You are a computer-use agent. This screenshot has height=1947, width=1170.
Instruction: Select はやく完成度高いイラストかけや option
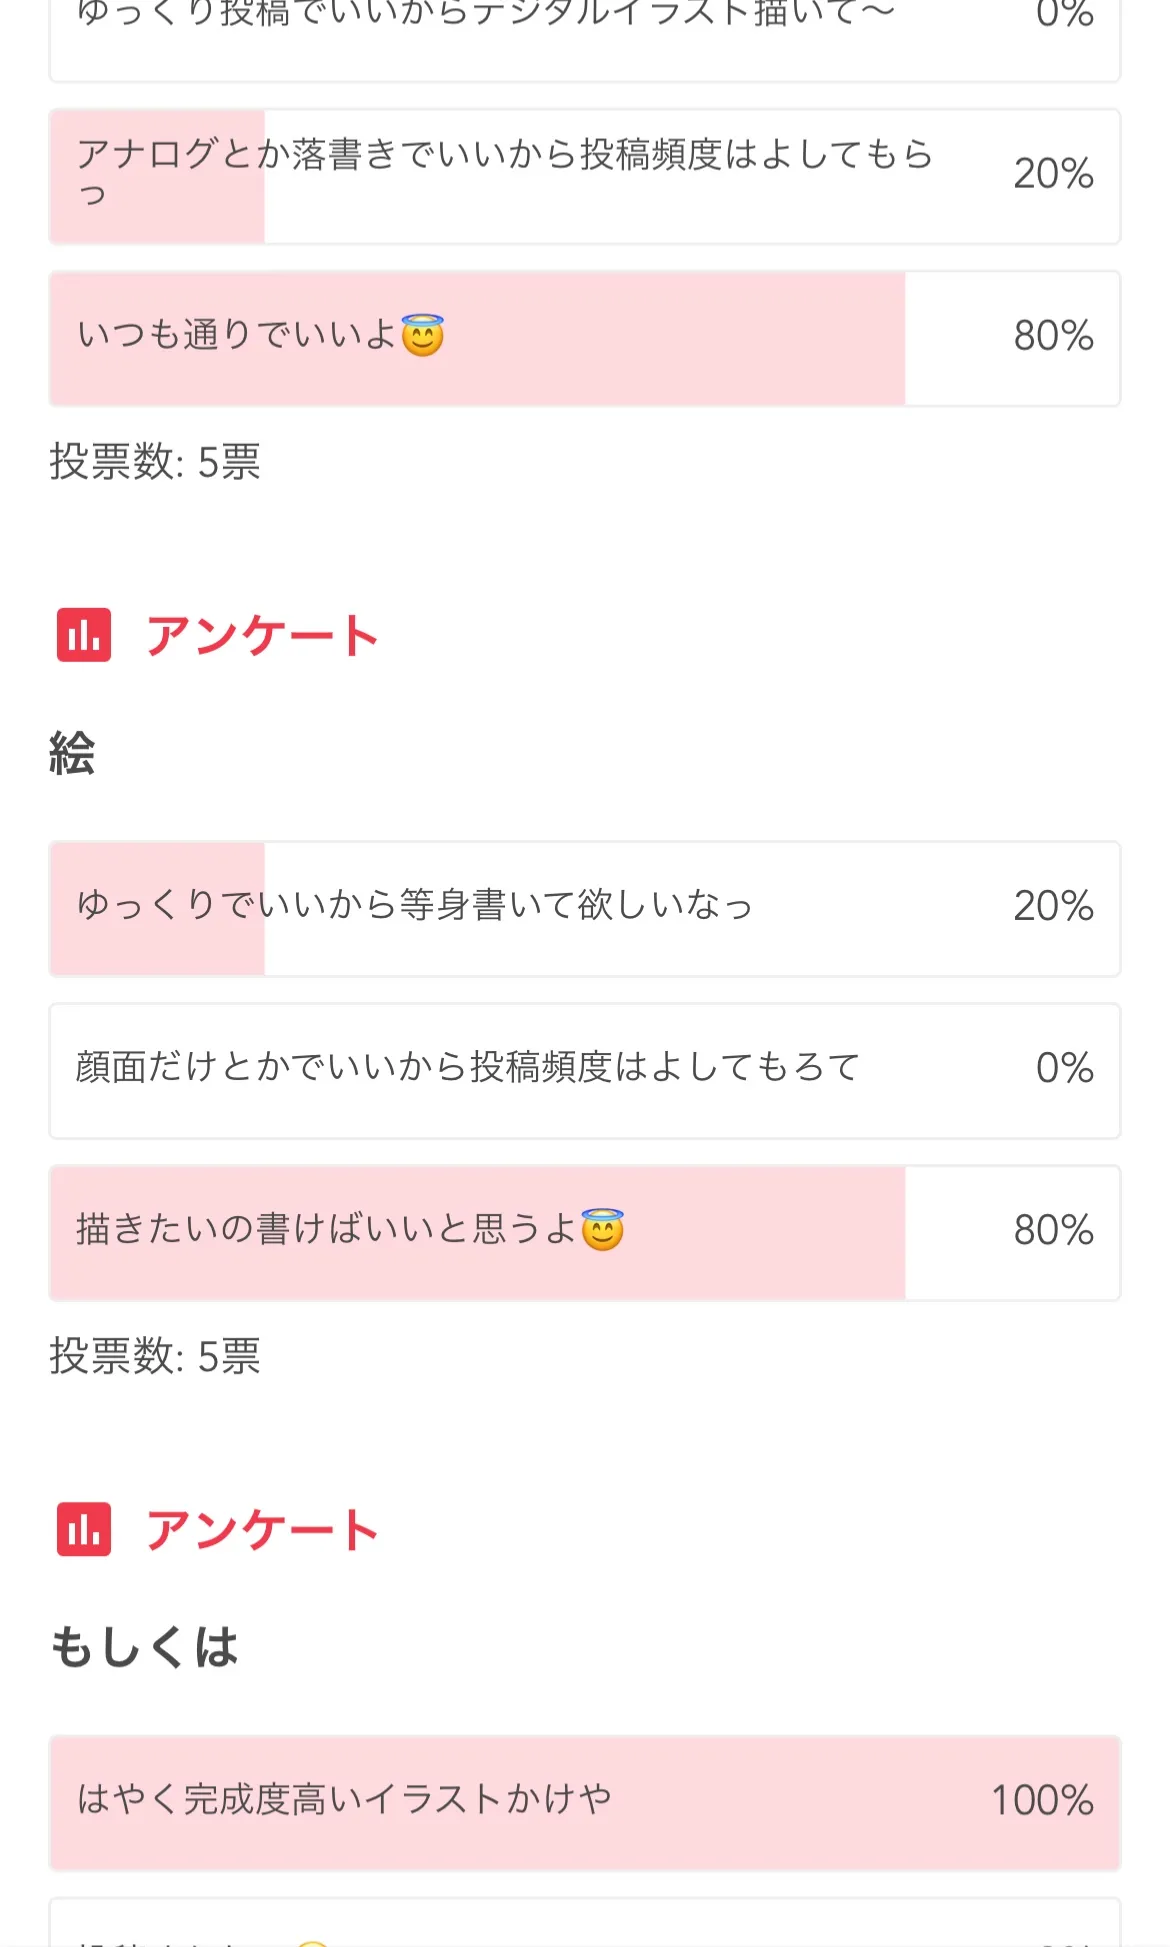click(584, 1802)
